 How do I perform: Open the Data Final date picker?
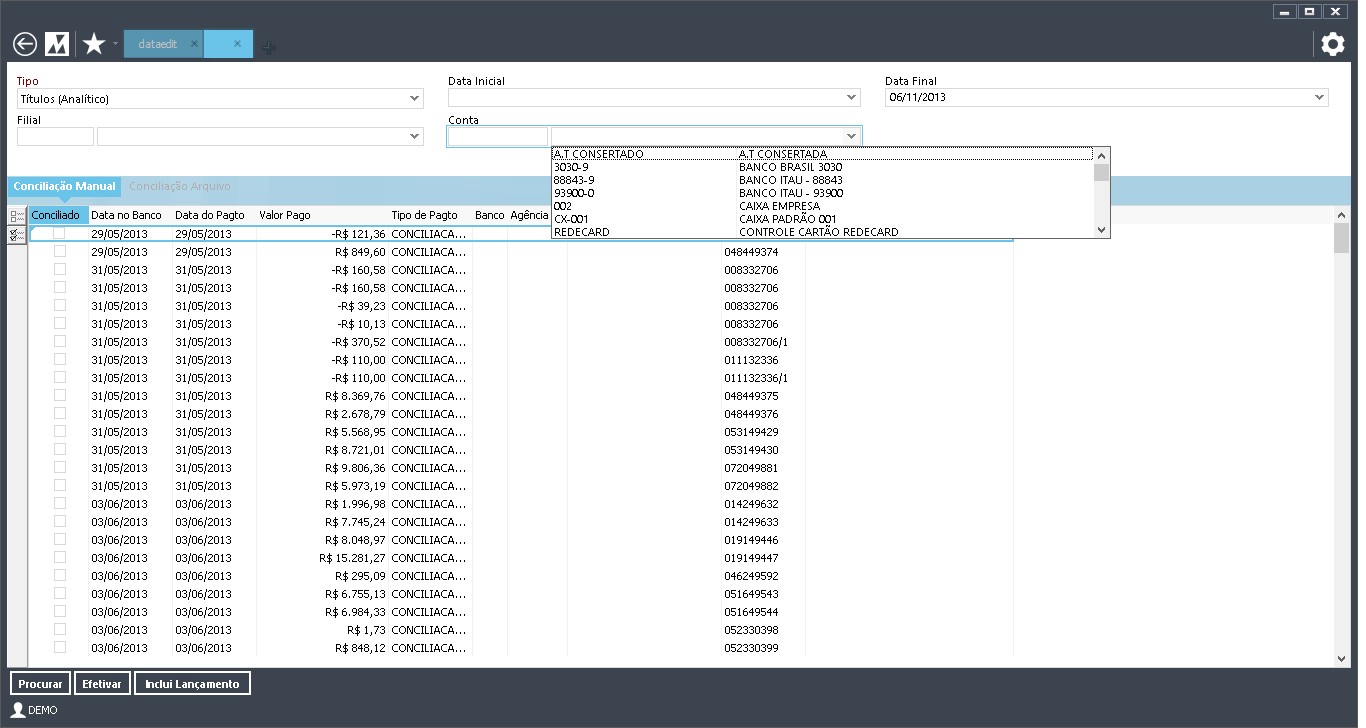[x=1319, y=98]
